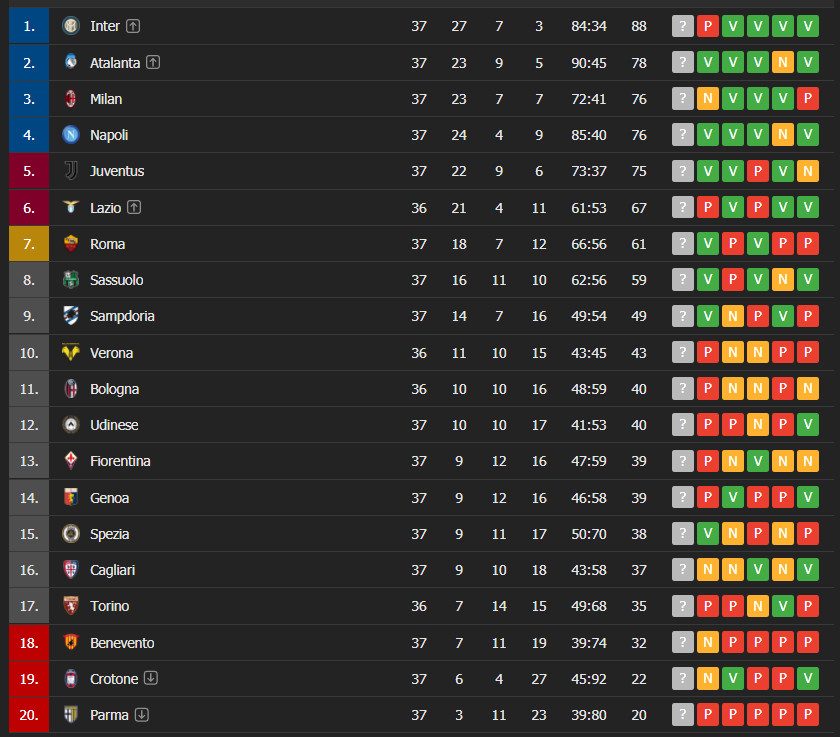Click the up-arrow icon next to Lazio
This screenshot has height=737, width=840.
tap(134, 208)
